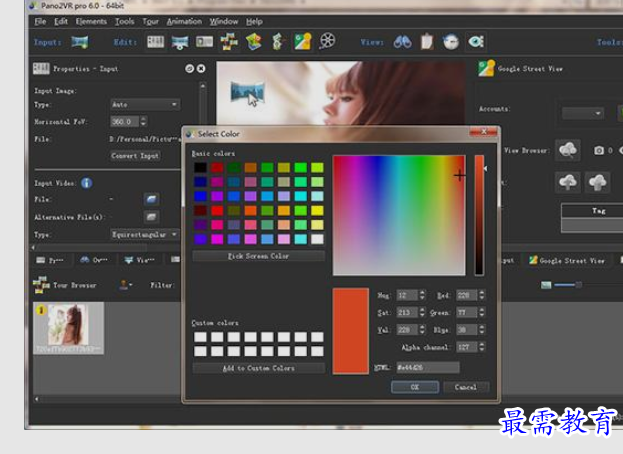Undock the Properties - Input panel
Screen dimensions: 623x454
pos(190,69)
